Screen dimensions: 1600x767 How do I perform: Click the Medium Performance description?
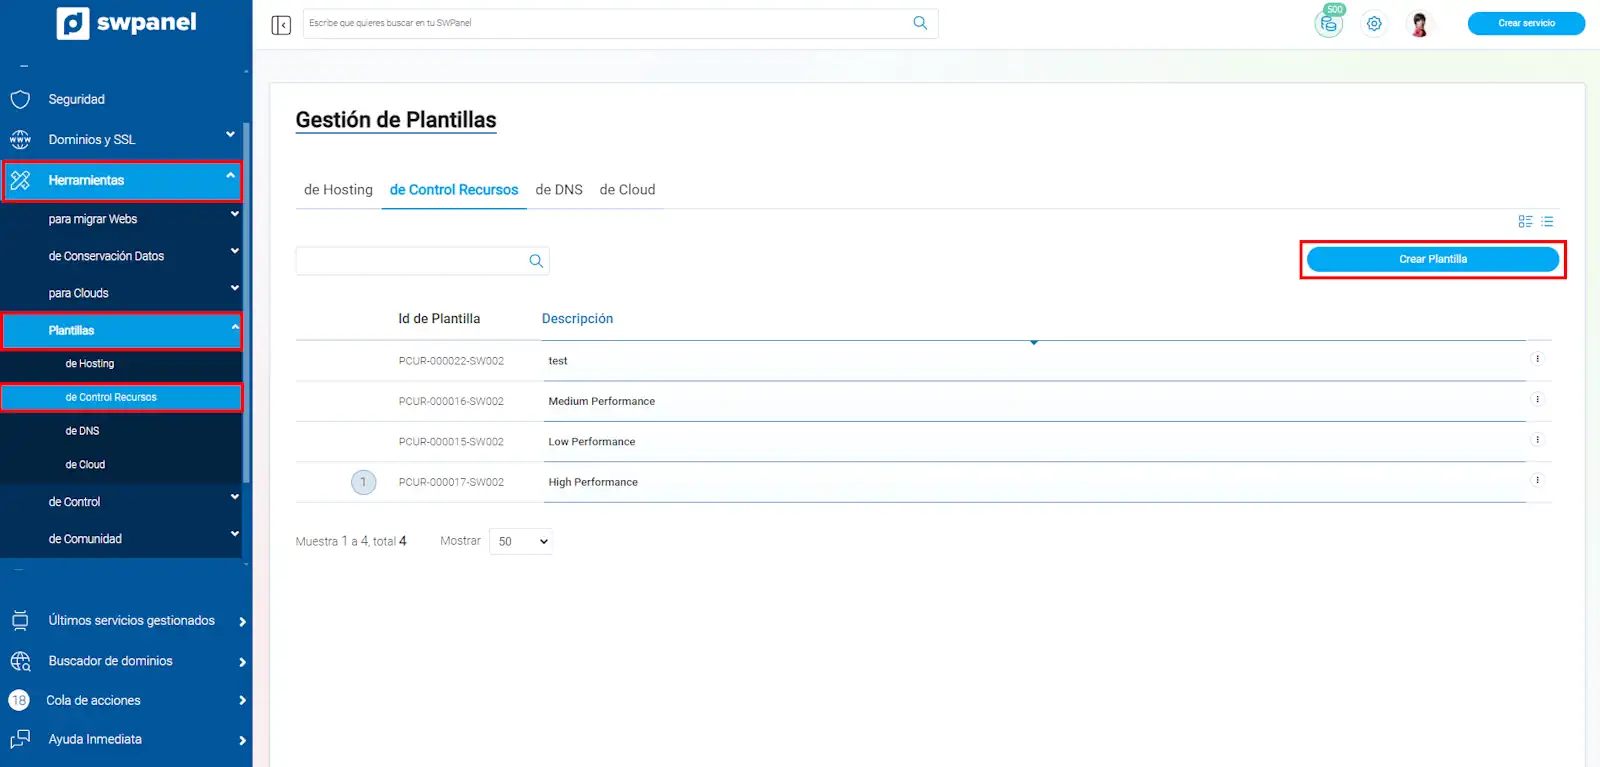[x=601, y=401]
